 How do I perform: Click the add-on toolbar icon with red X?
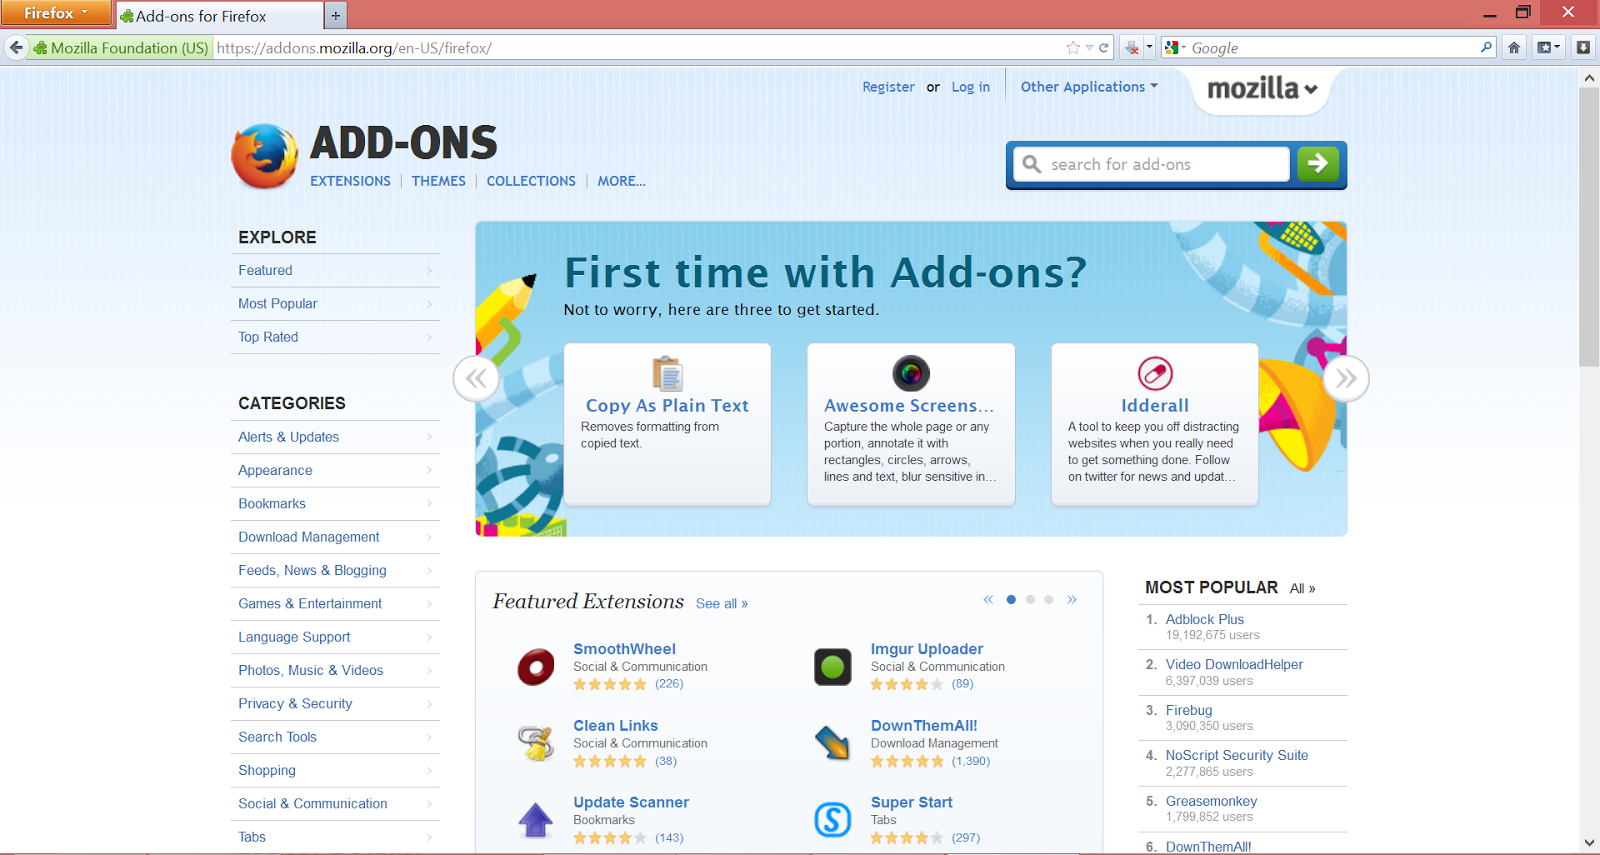[x=1132, y=47]
